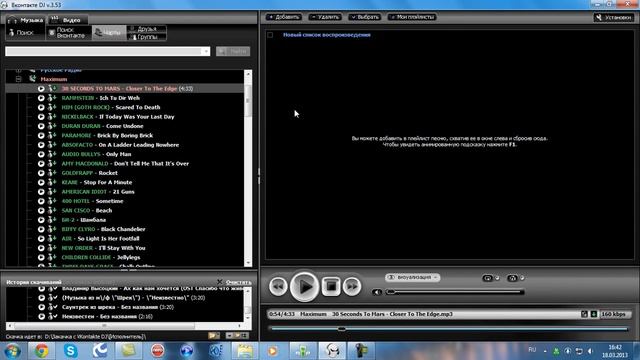
Task: Play the RAMMSTEIN - Ich Tu Dir Weh track
Action: (41, 98)
